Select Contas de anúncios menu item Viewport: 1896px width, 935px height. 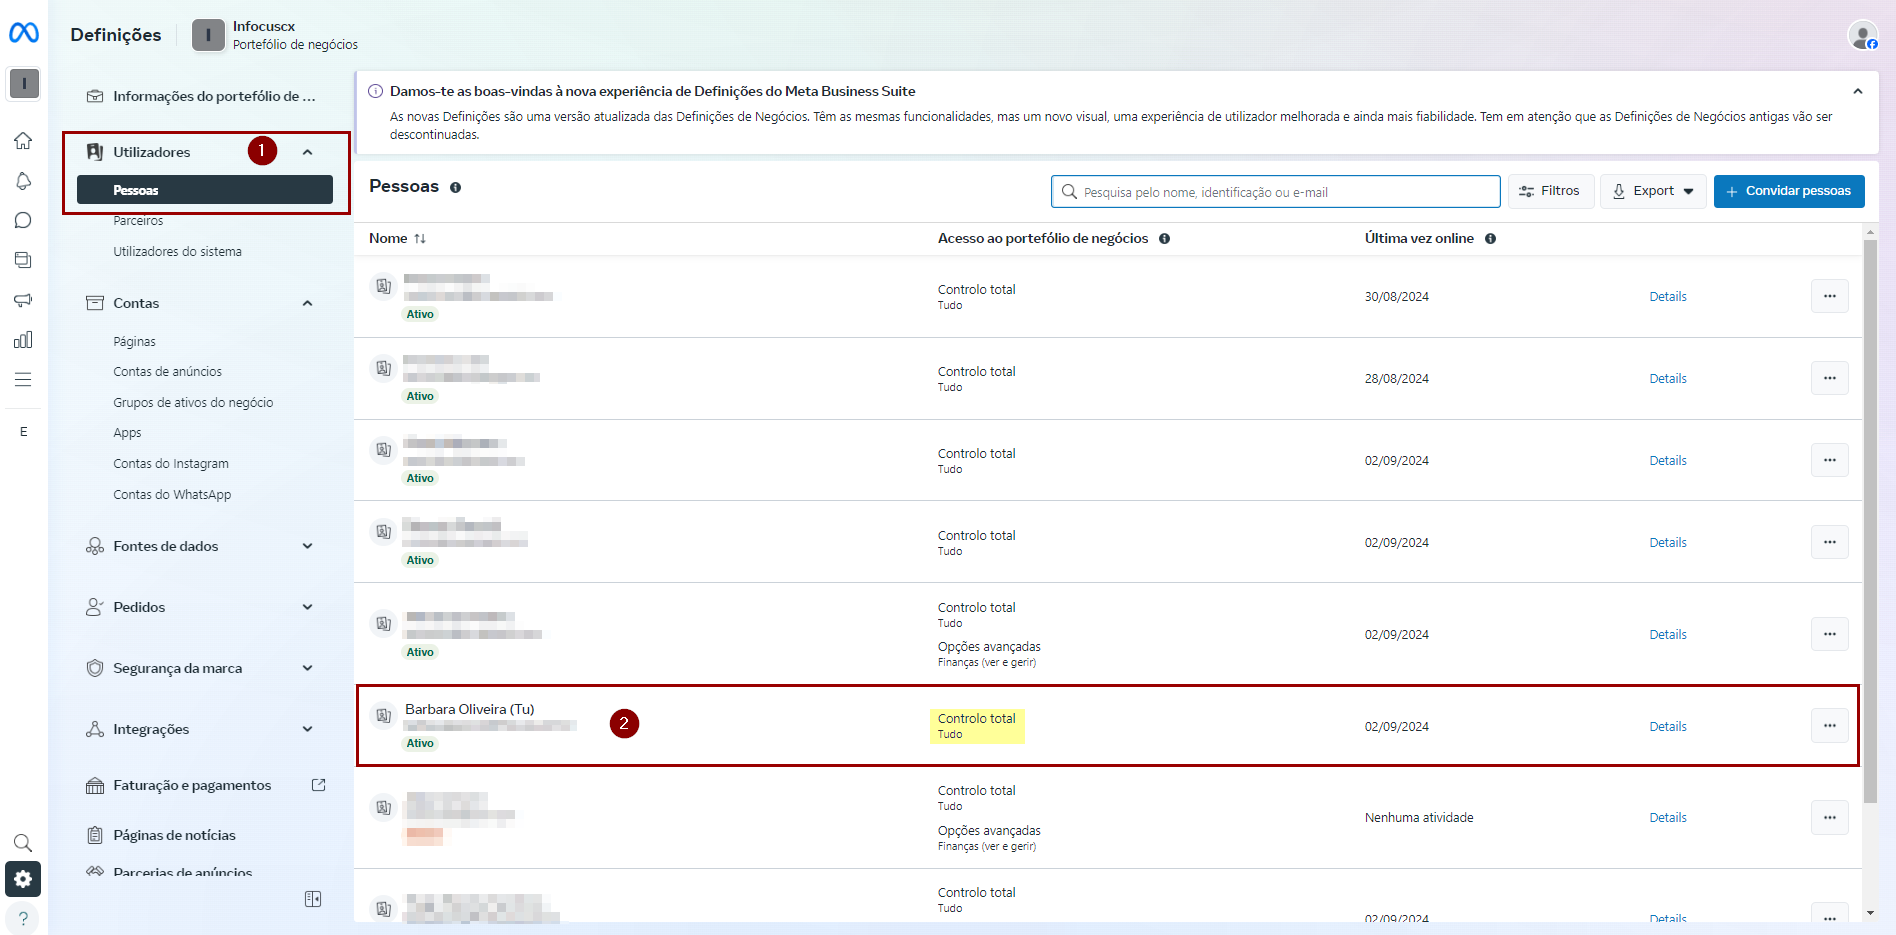(x=167, y=372)
